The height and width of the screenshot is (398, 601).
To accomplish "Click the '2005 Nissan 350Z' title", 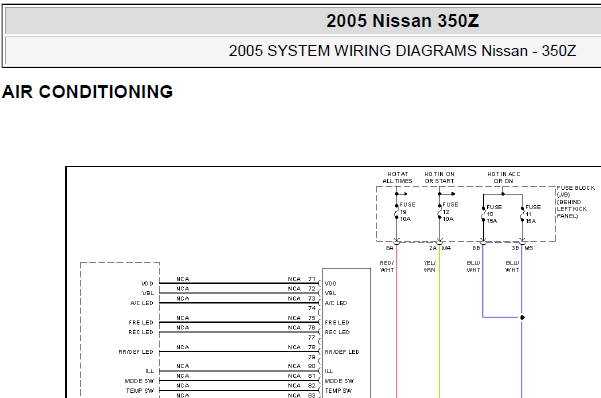I will coord(402,21).
